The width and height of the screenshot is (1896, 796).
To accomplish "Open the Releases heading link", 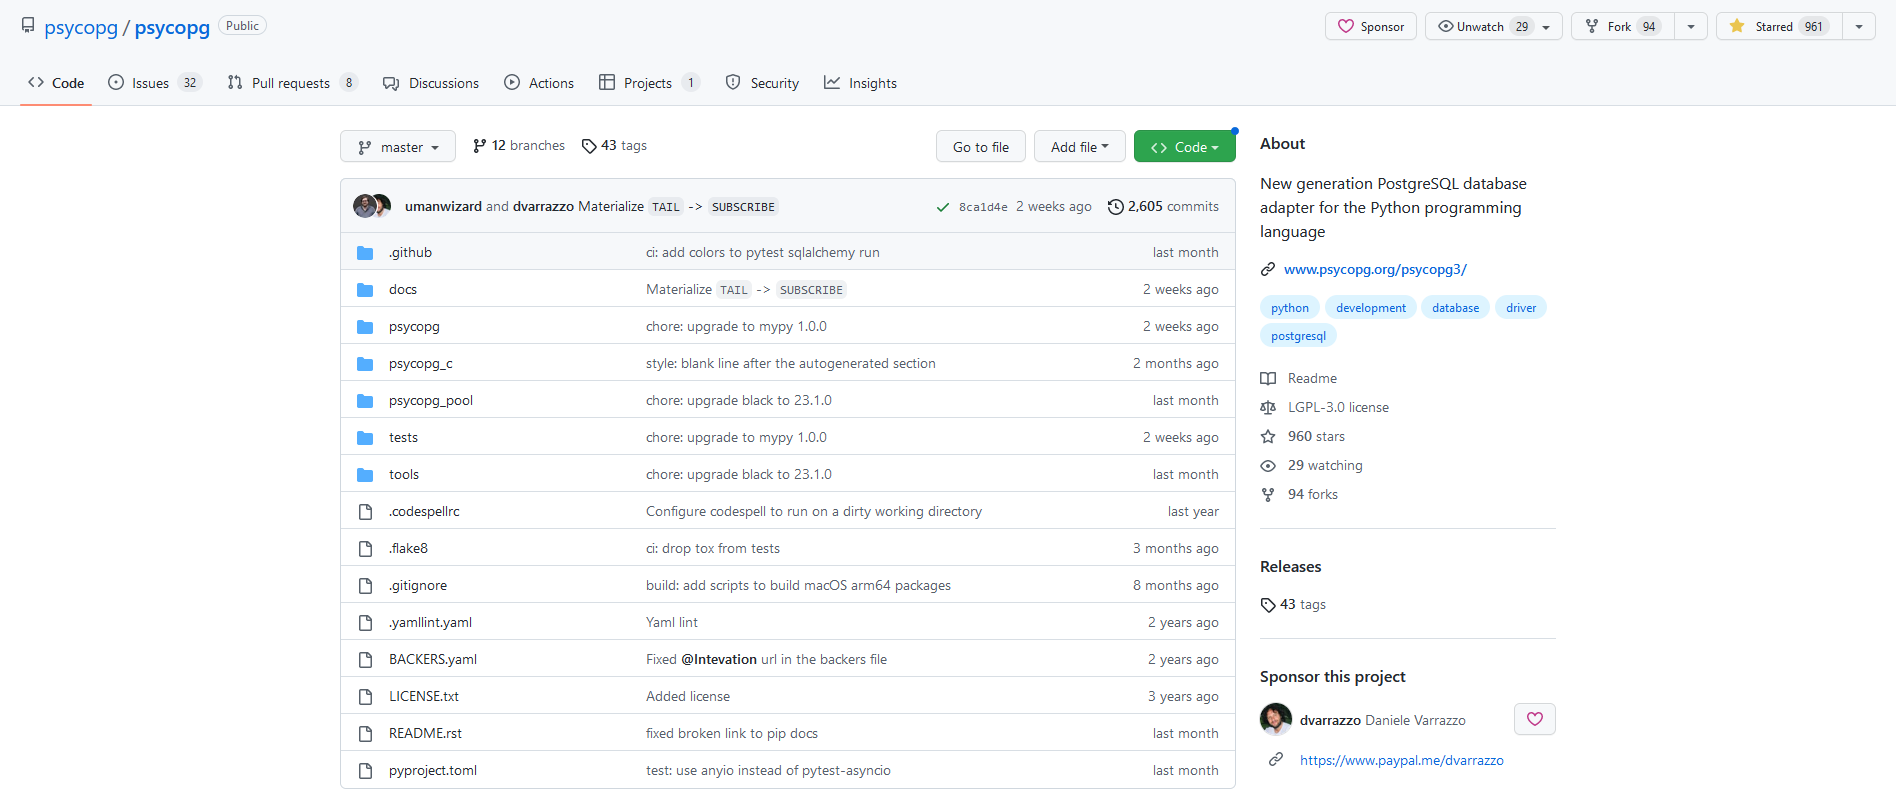I will pos(1290,566).
